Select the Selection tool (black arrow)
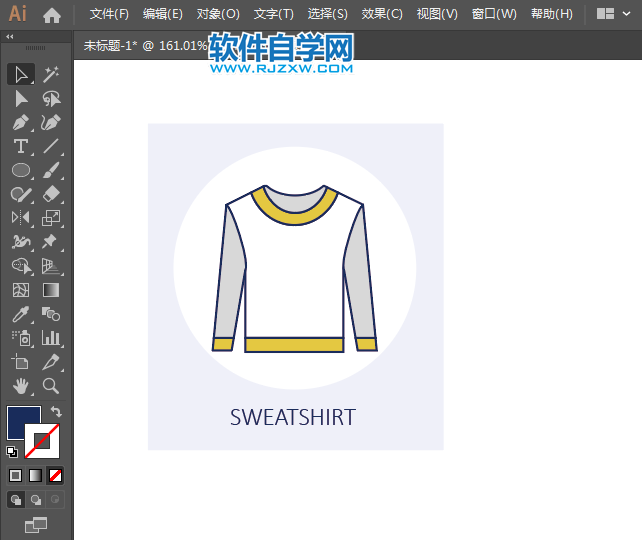The image size is (642, 540). click(21, 74)
